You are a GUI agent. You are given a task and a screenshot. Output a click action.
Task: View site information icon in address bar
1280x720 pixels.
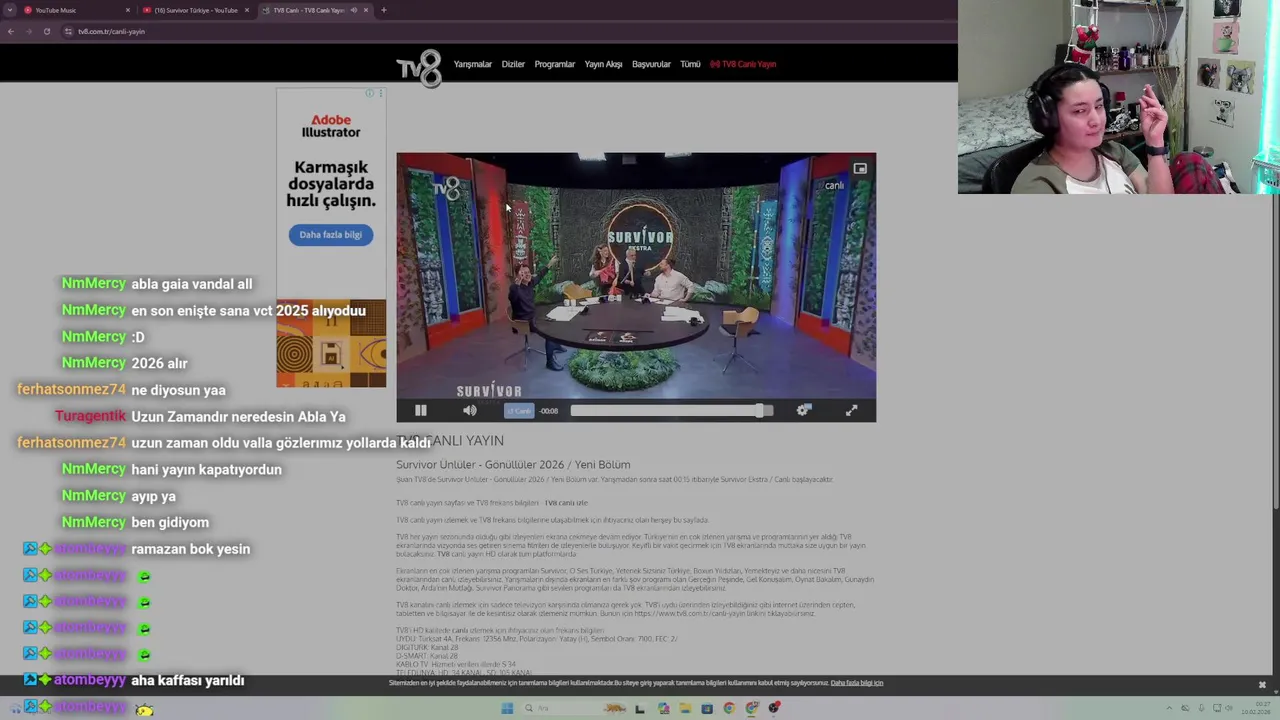coord(69,31)
